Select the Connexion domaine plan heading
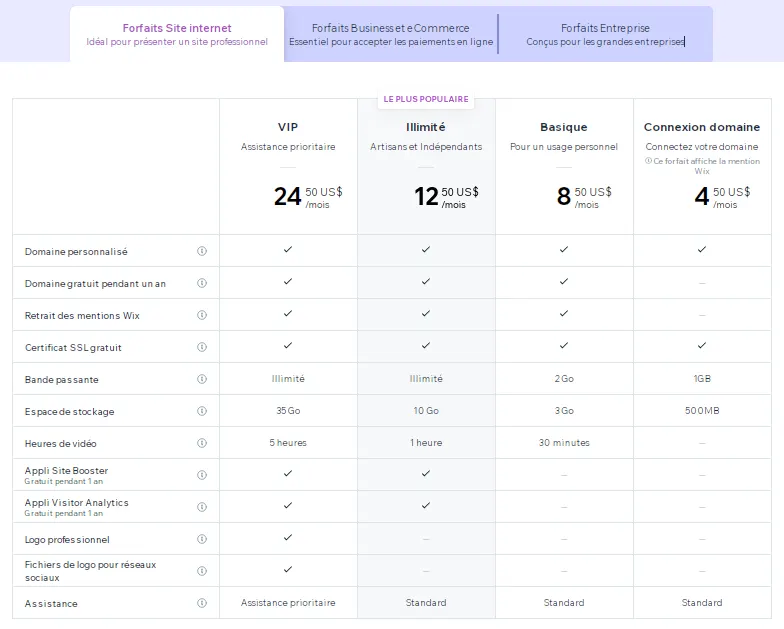 tap(702, 127)
